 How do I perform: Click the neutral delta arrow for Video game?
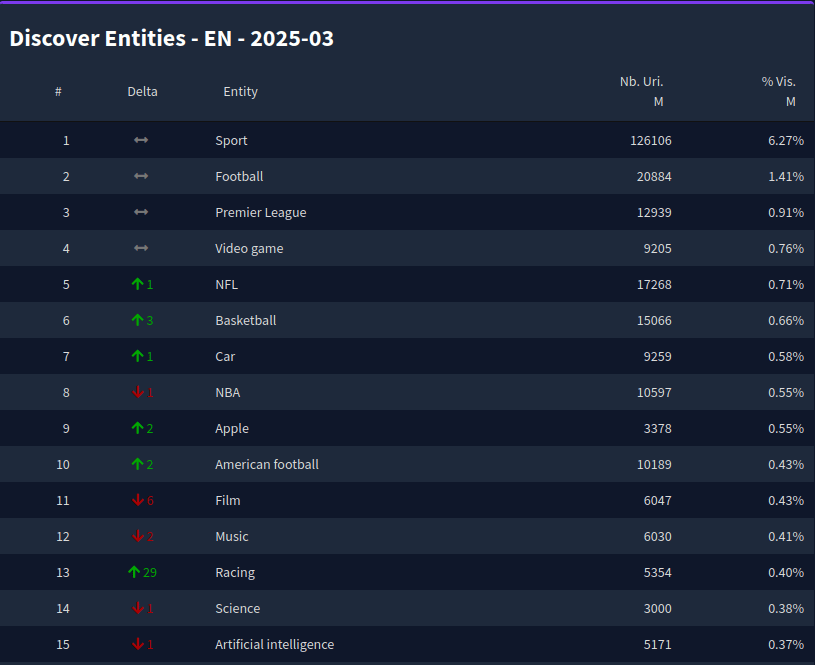(x=141, y=248)
